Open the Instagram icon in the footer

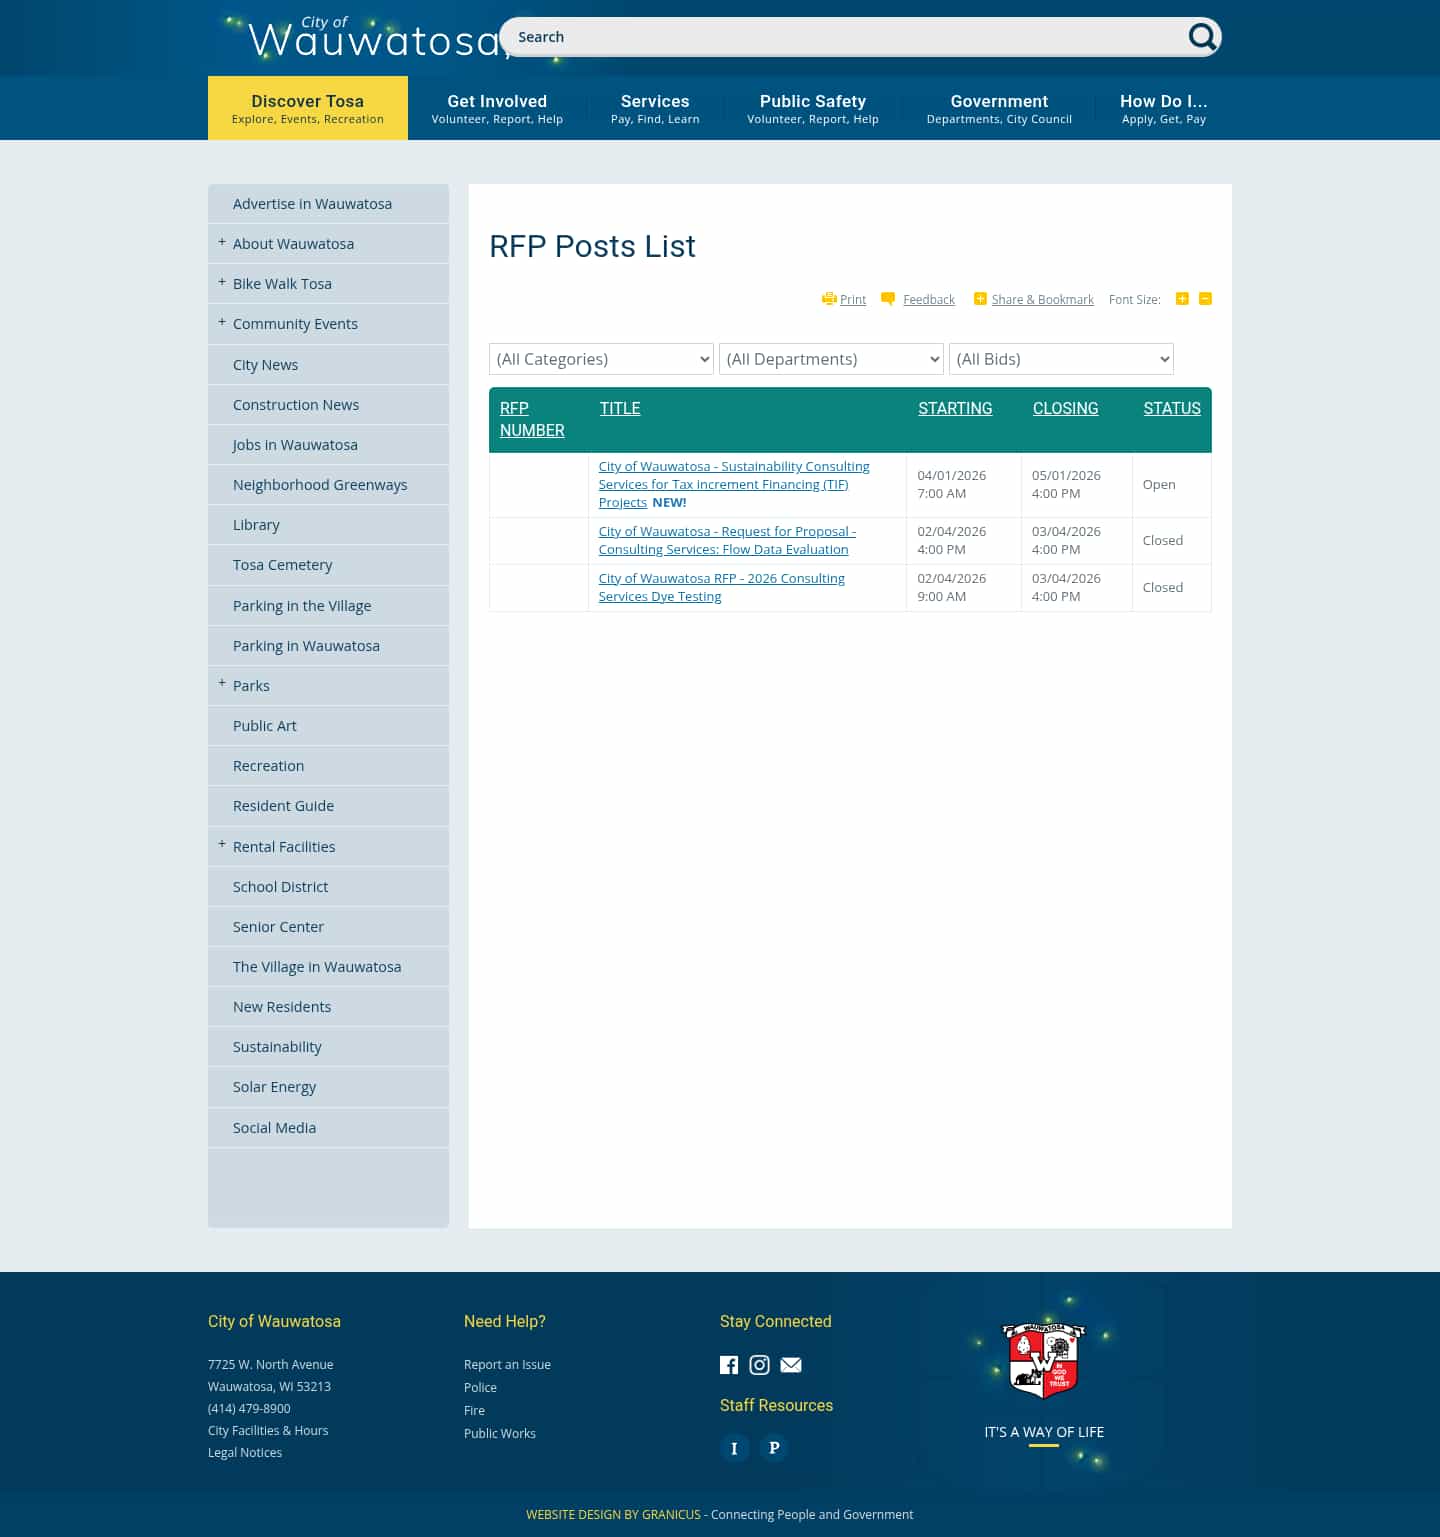click(x=759, y=1364)
